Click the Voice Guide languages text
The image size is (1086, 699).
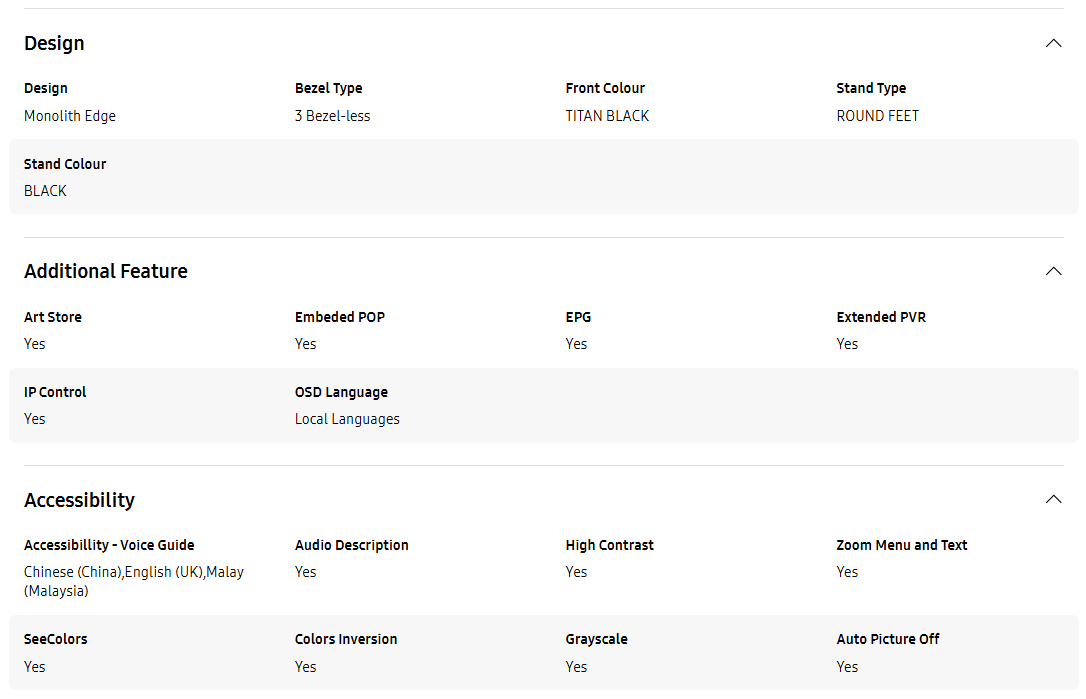(134, 581)
